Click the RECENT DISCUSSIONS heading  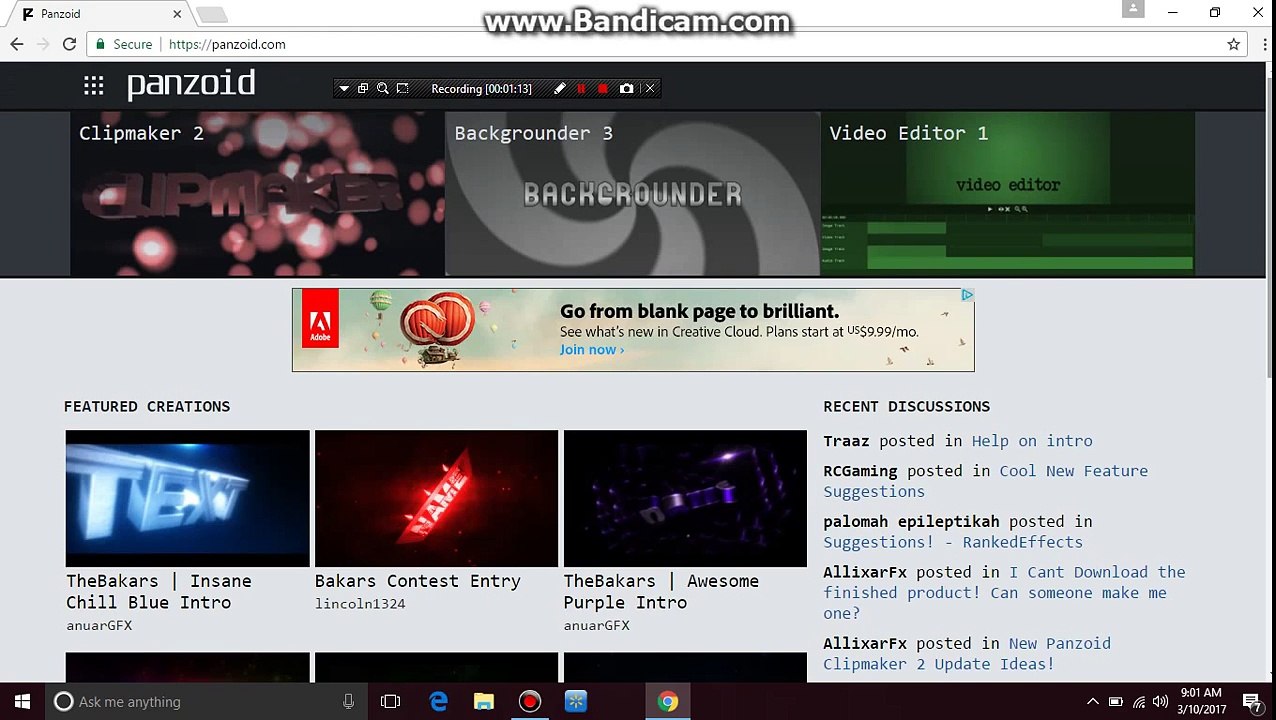[x=907, y=406]
